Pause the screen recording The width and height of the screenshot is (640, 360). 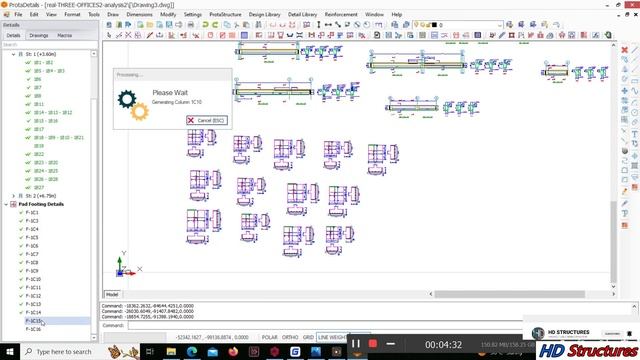coord(356,344)
